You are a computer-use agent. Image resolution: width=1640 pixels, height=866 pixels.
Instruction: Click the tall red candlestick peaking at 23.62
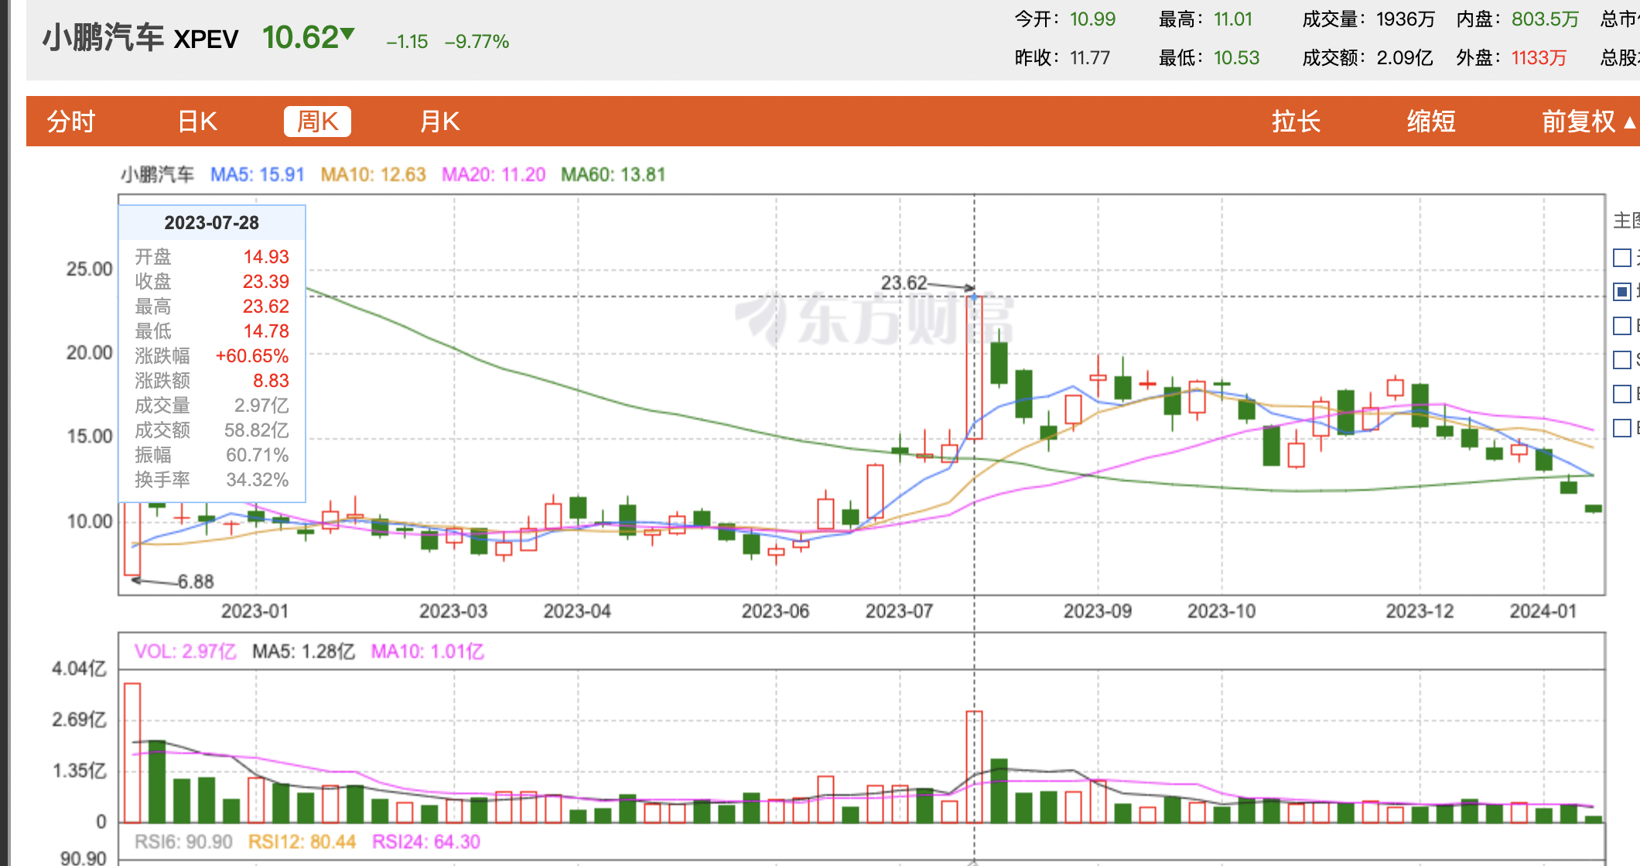click(x=974, y=367)
